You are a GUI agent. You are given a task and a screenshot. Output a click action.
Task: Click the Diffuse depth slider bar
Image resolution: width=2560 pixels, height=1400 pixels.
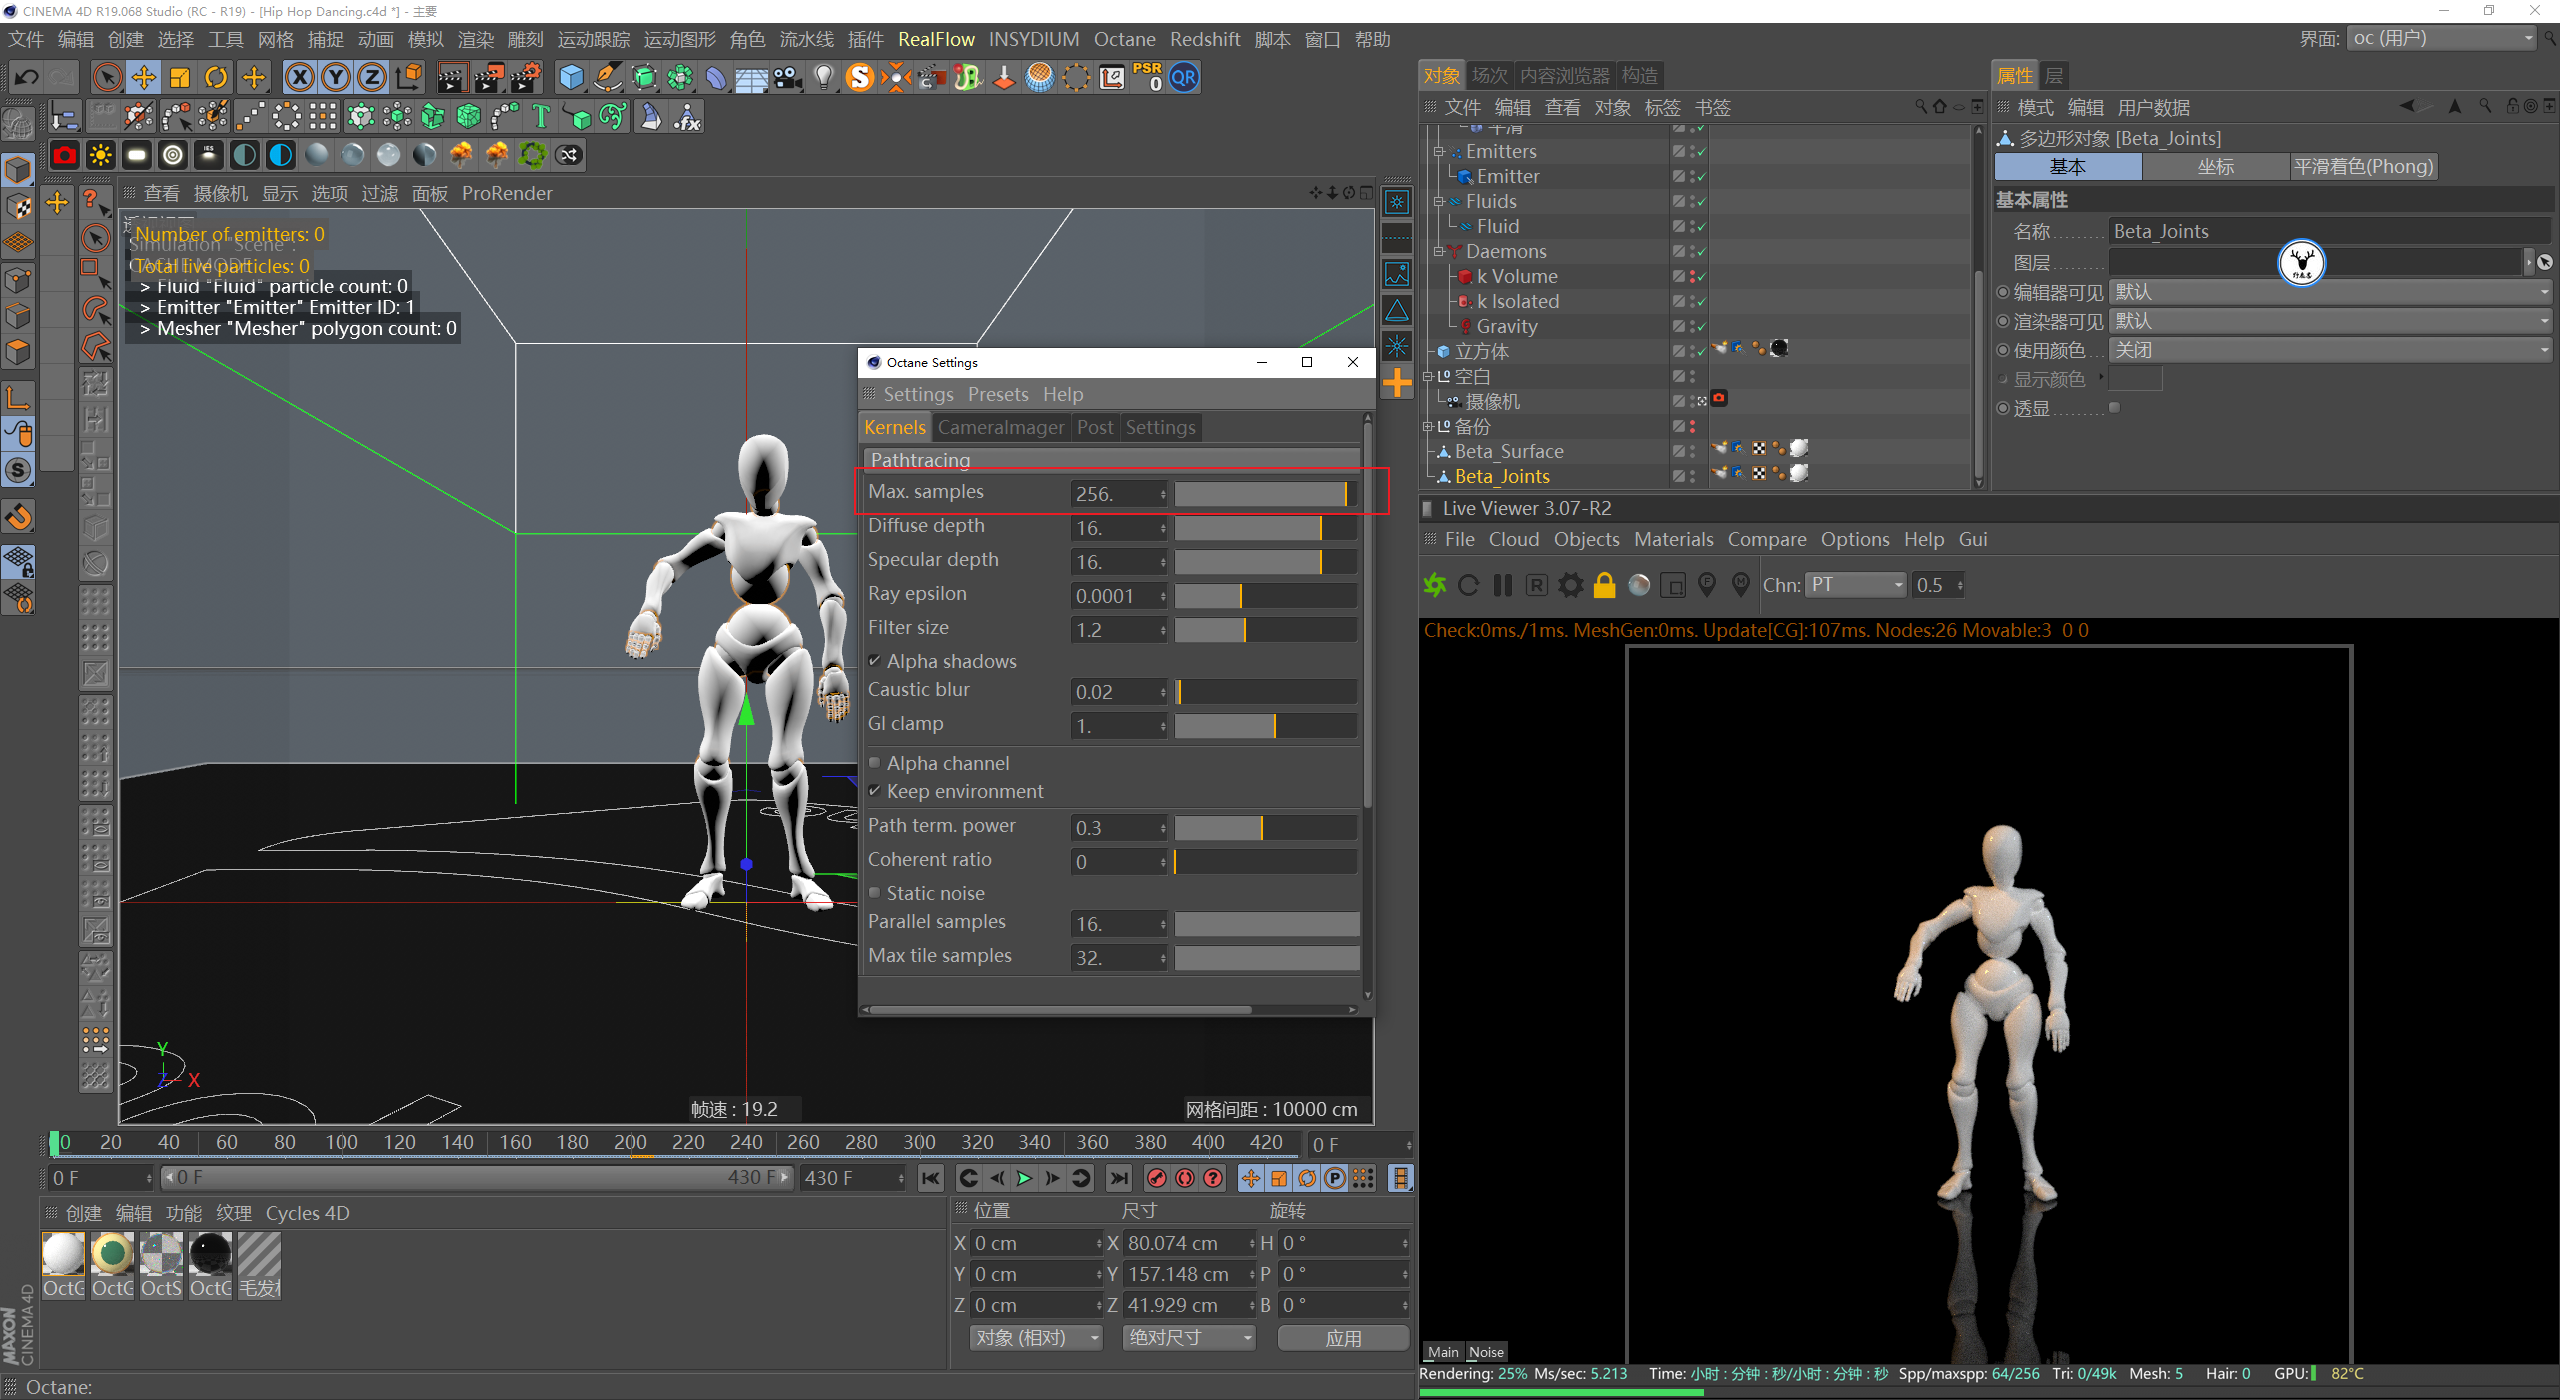pos(1265,527)
